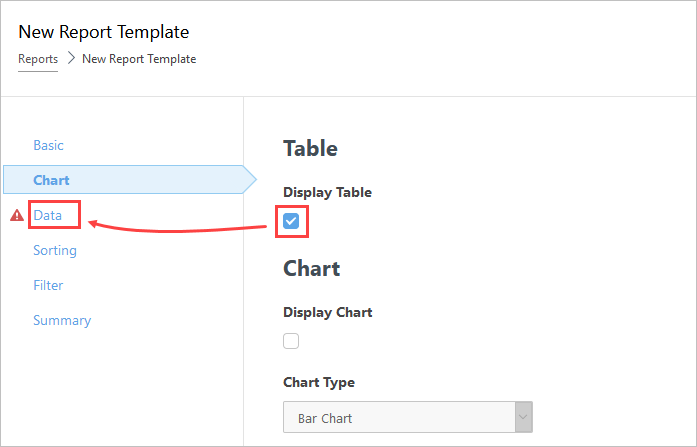Click the red warning icon beside Data
Screen dimensions: 697x447
tap(17, 216)
